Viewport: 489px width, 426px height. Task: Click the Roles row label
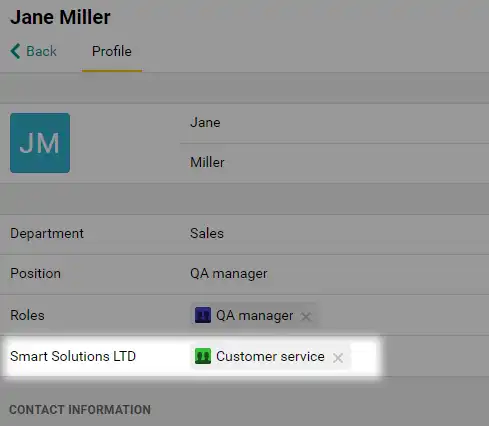27,315
